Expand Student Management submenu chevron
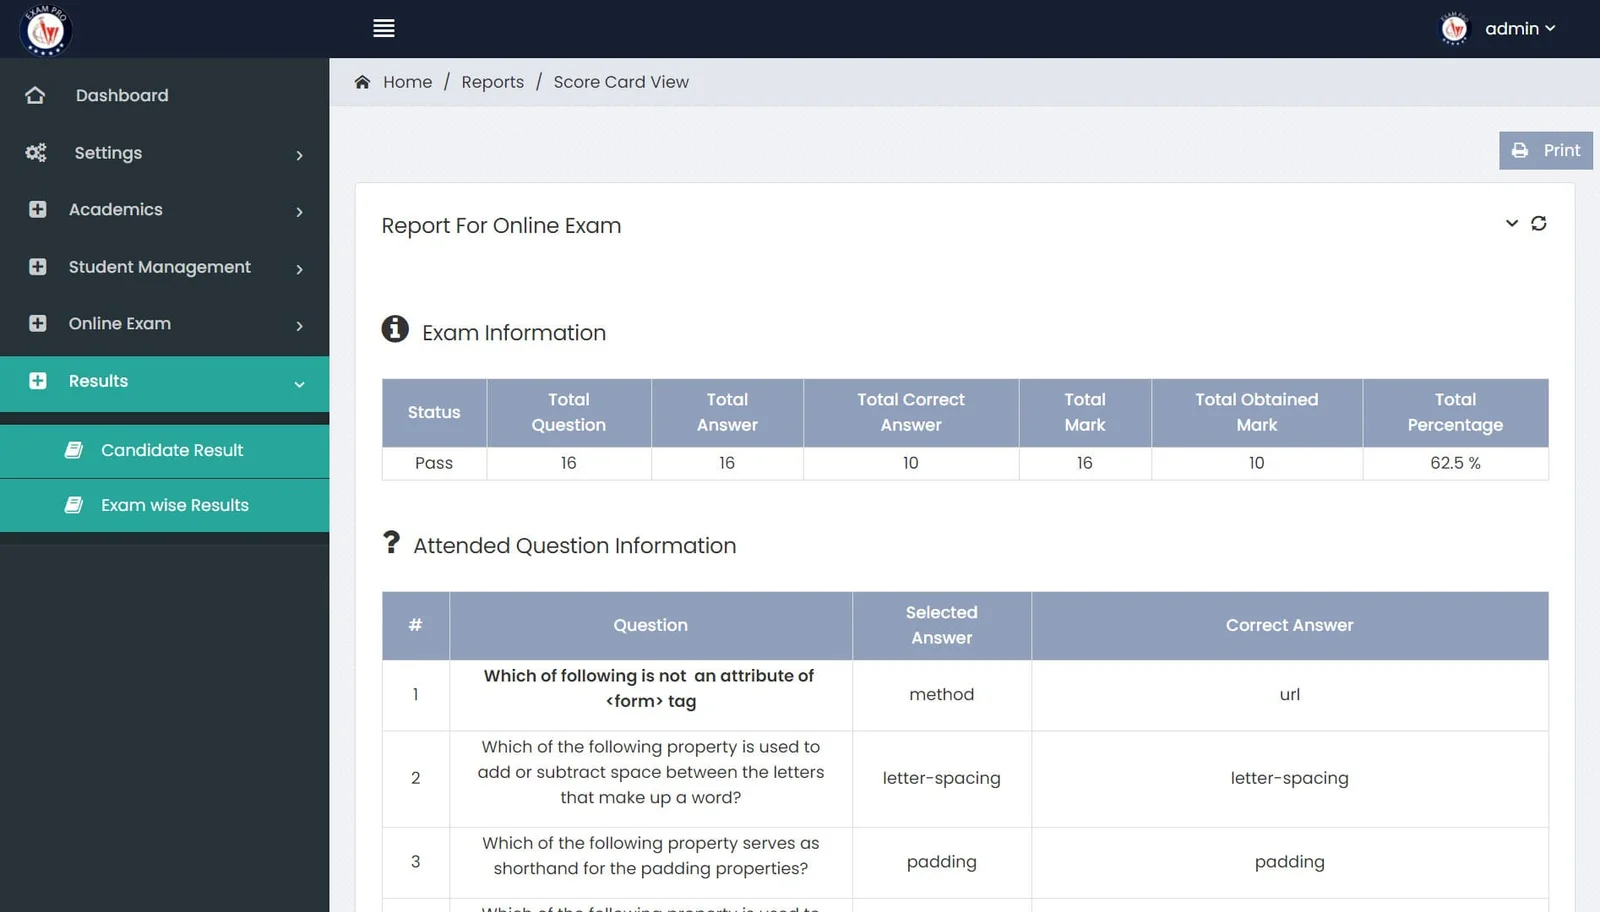The height and width of the screenshot is (912, 1600). [x=299, y=269]
